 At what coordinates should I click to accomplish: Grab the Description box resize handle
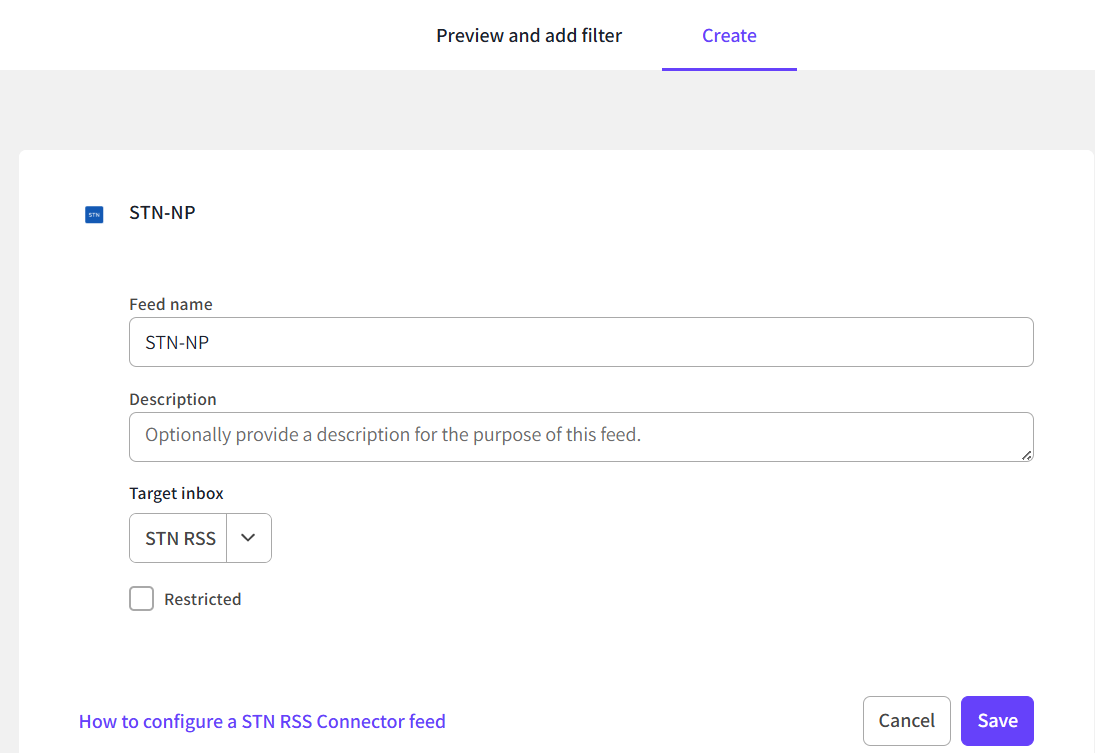(1026, 455)
